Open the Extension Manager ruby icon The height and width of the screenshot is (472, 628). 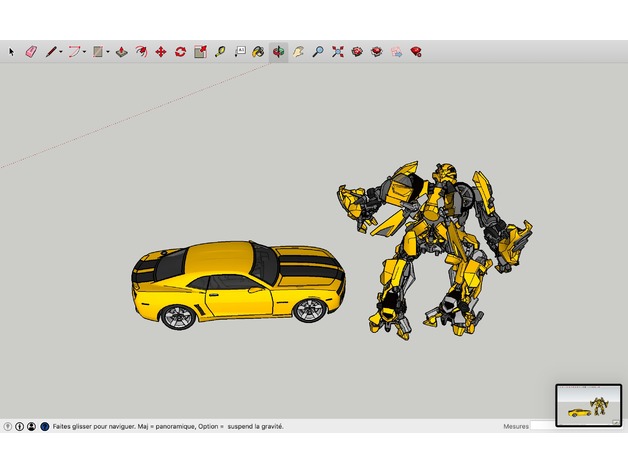coord(416,52)
